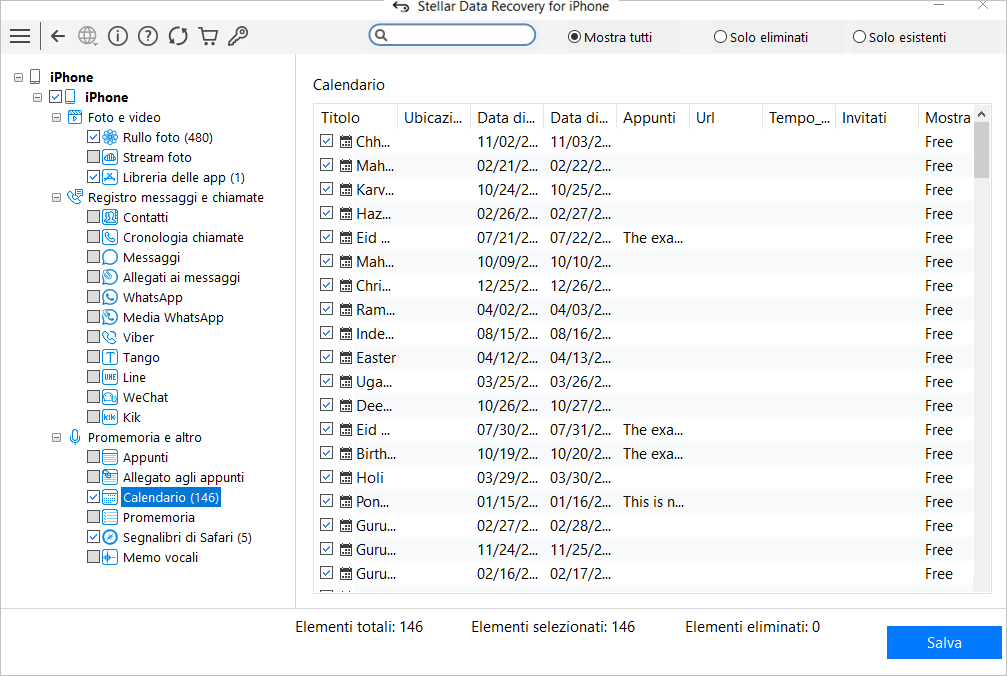This screenshot has width=1007, height=676.
Task: Click the refresh update icon
Action: tap(178, 36)
